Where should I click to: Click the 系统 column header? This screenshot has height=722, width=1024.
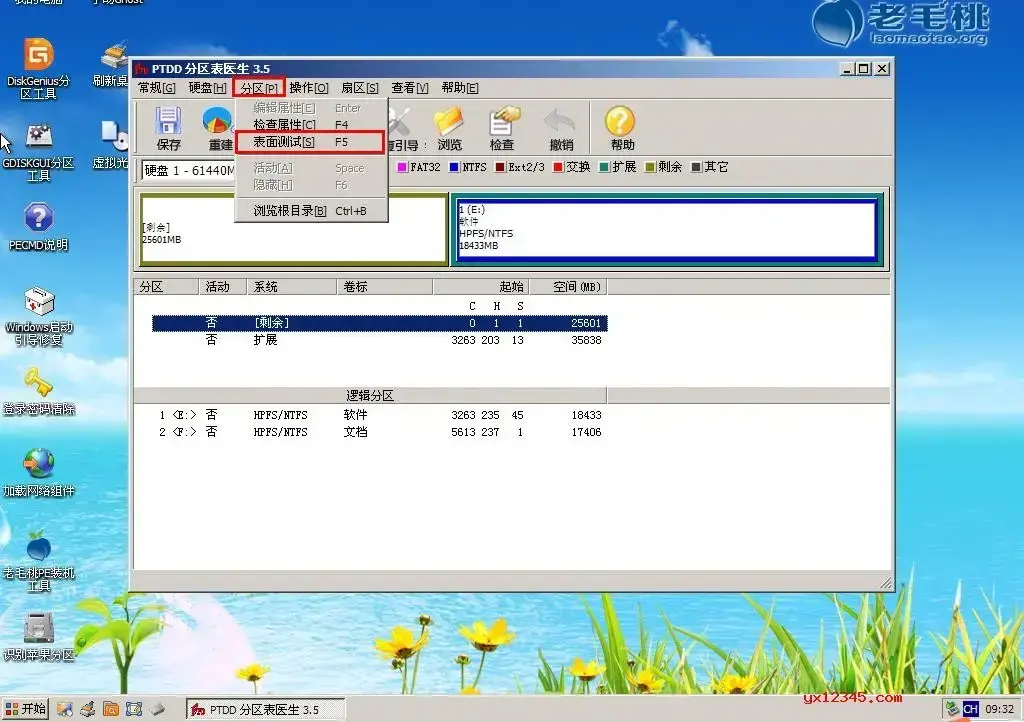(x=291, y=287)
